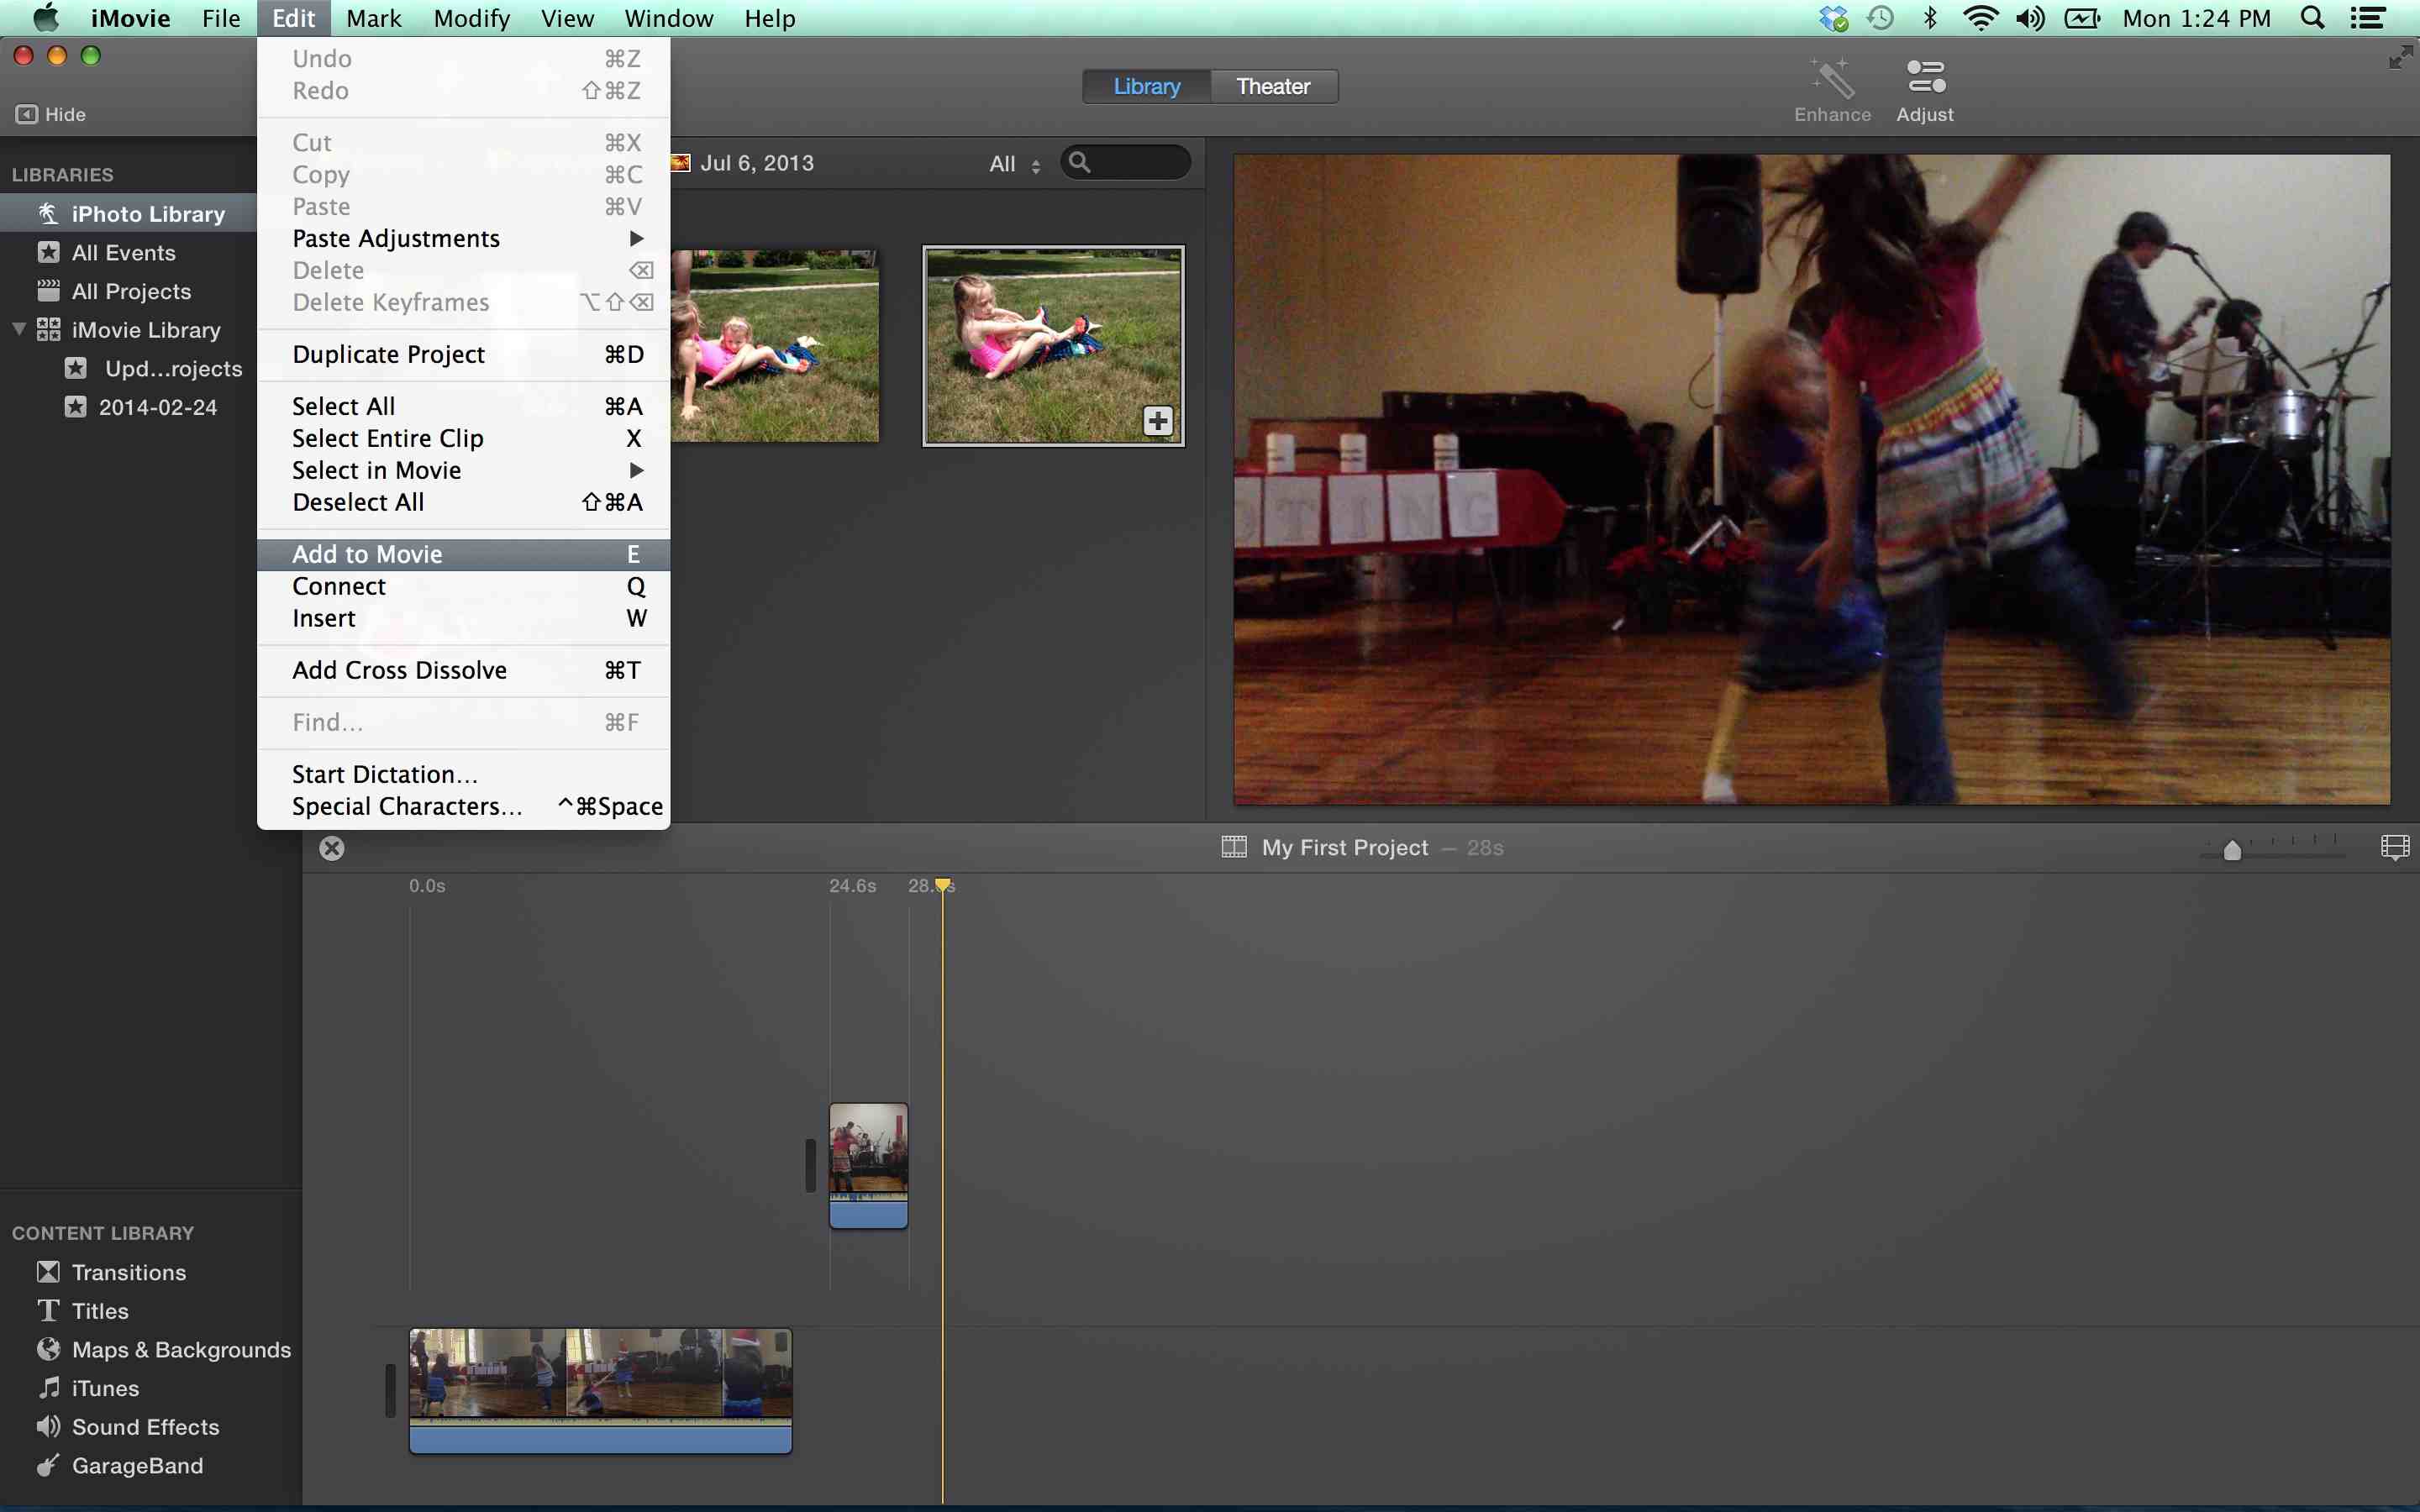Expand the iMovie Library tree item

coord(18,329)
